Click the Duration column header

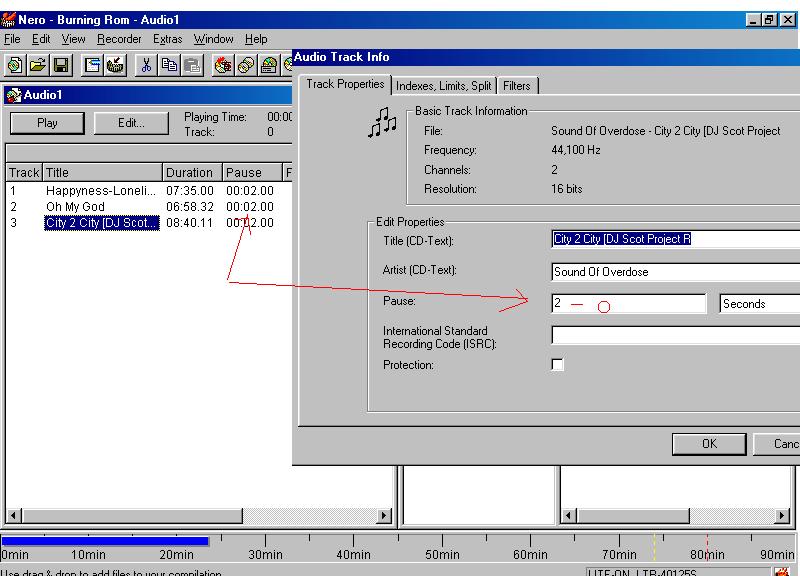point(190,172)
